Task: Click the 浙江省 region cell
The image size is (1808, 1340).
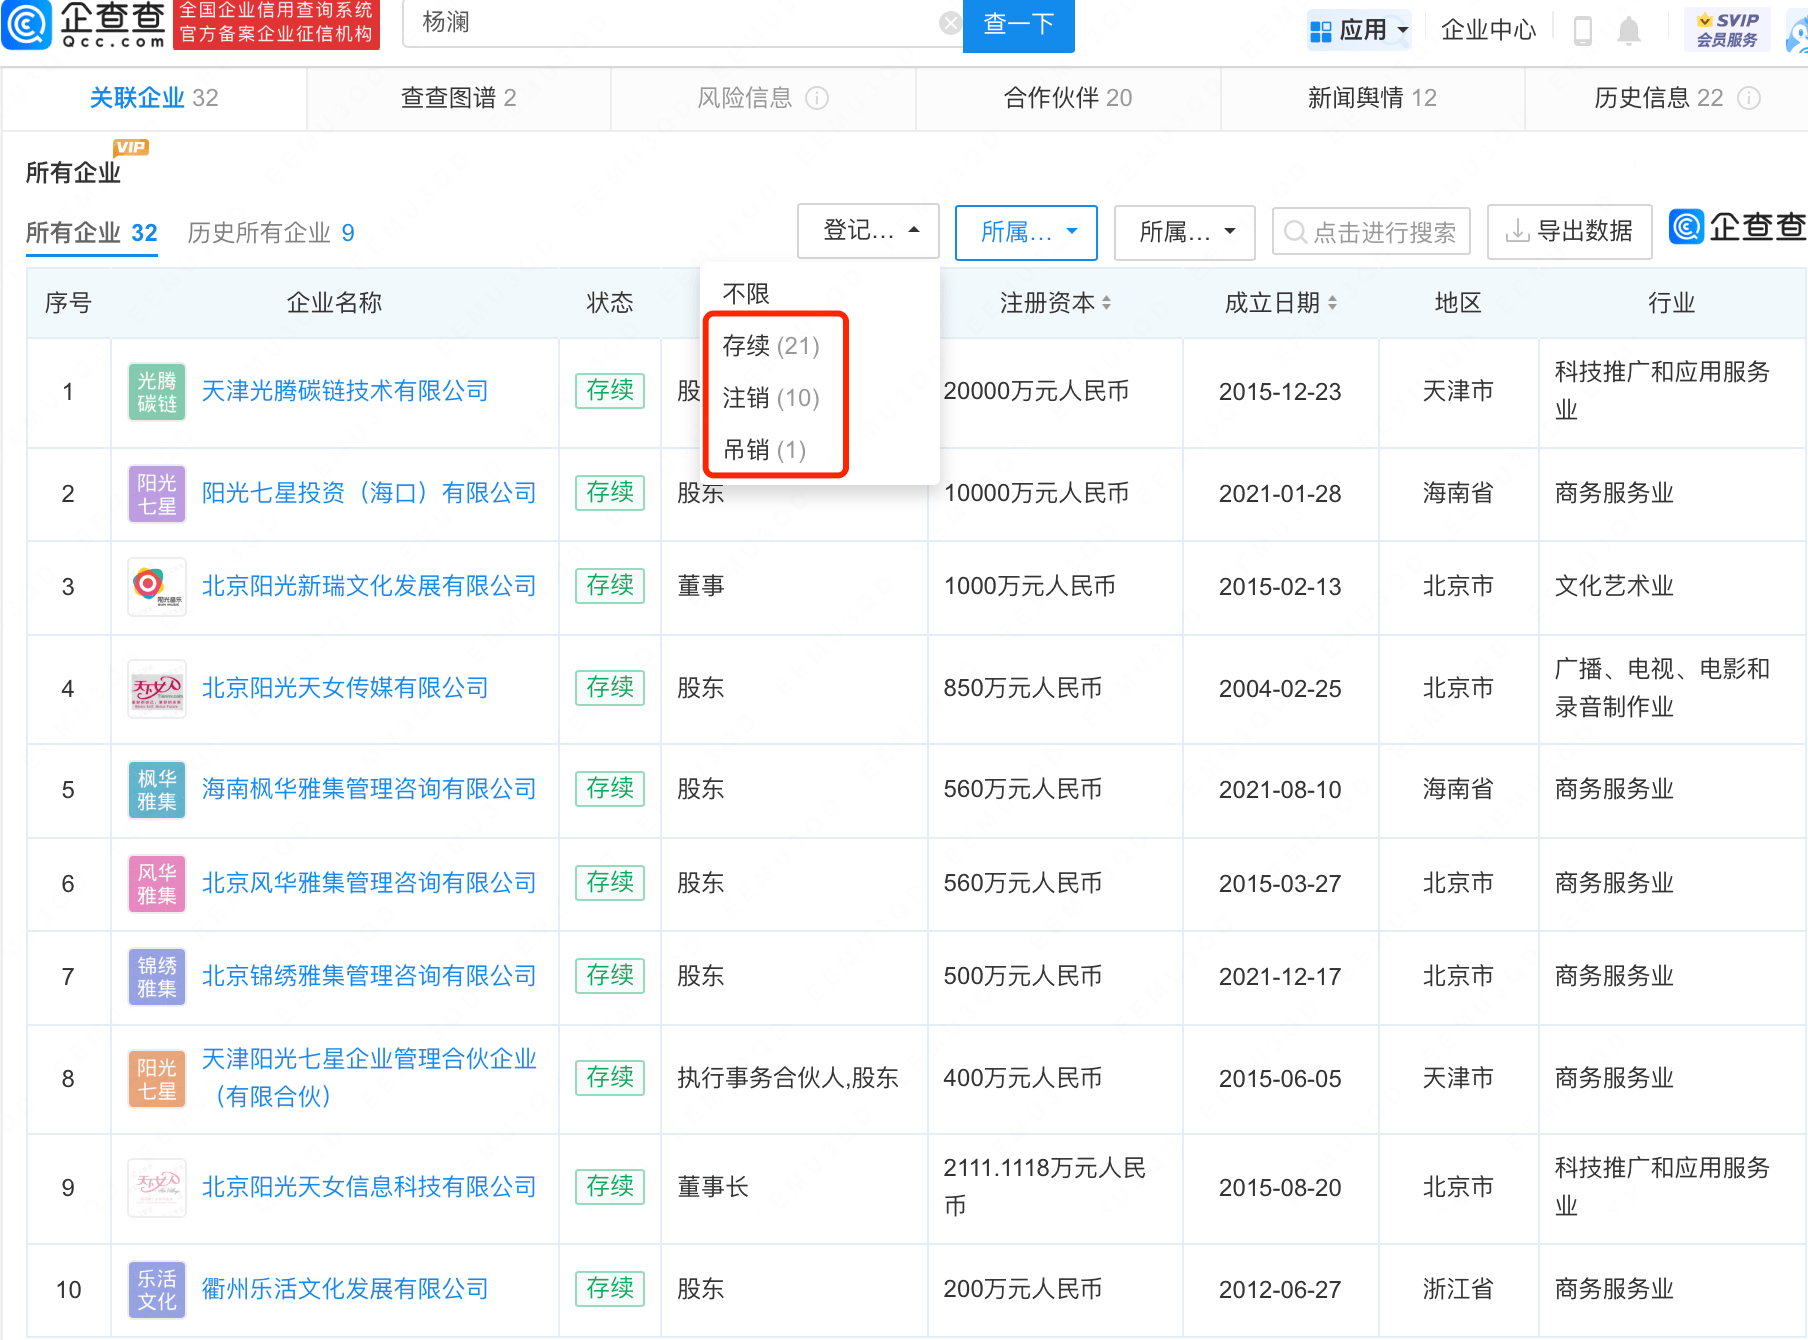Action: (x=1458, y=1289)
